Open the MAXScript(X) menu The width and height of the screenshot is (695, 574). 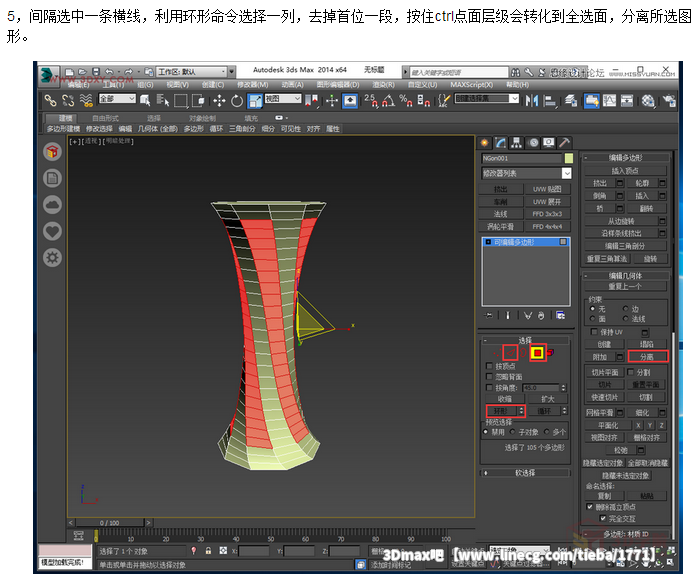point(472,85)
